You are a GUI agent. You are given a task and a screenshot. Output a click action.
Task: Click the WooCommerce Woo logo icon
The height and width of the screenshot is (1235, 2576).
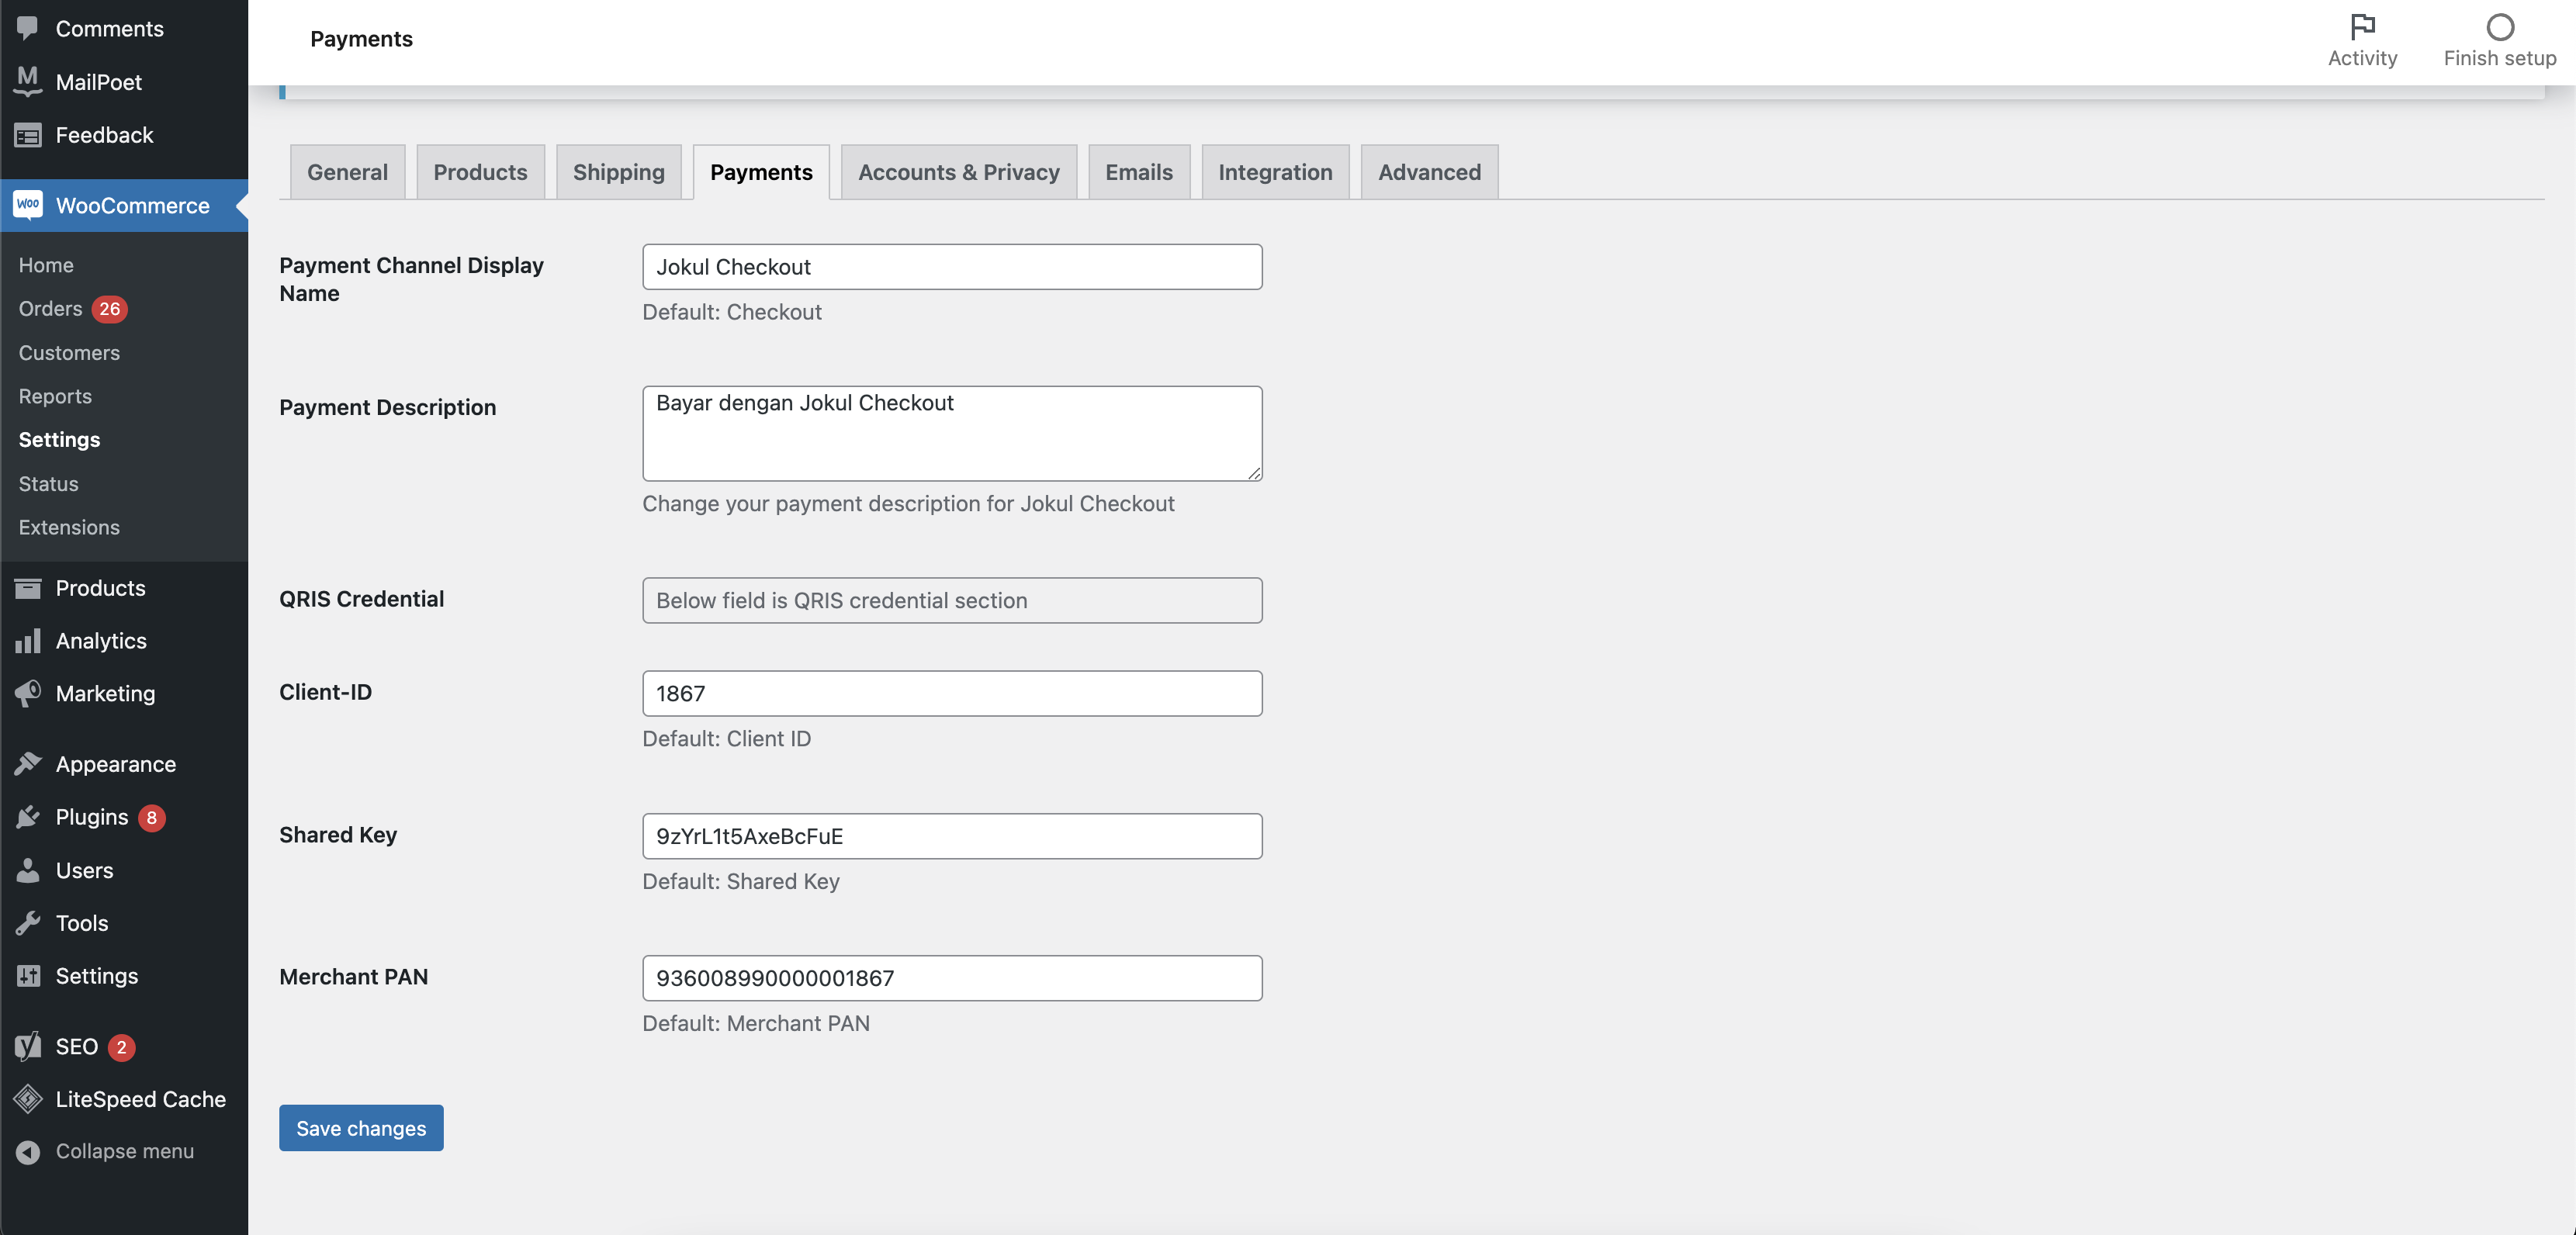click(x=28, y=204)
